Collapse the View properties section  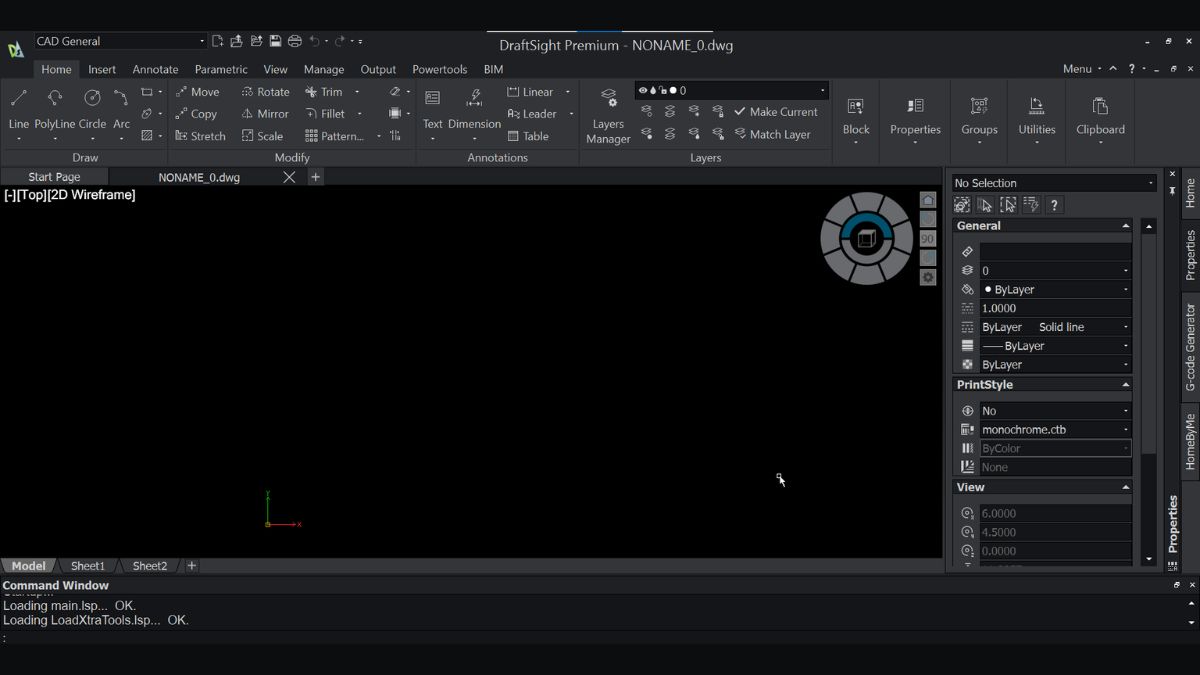[x=1125, y=488]
